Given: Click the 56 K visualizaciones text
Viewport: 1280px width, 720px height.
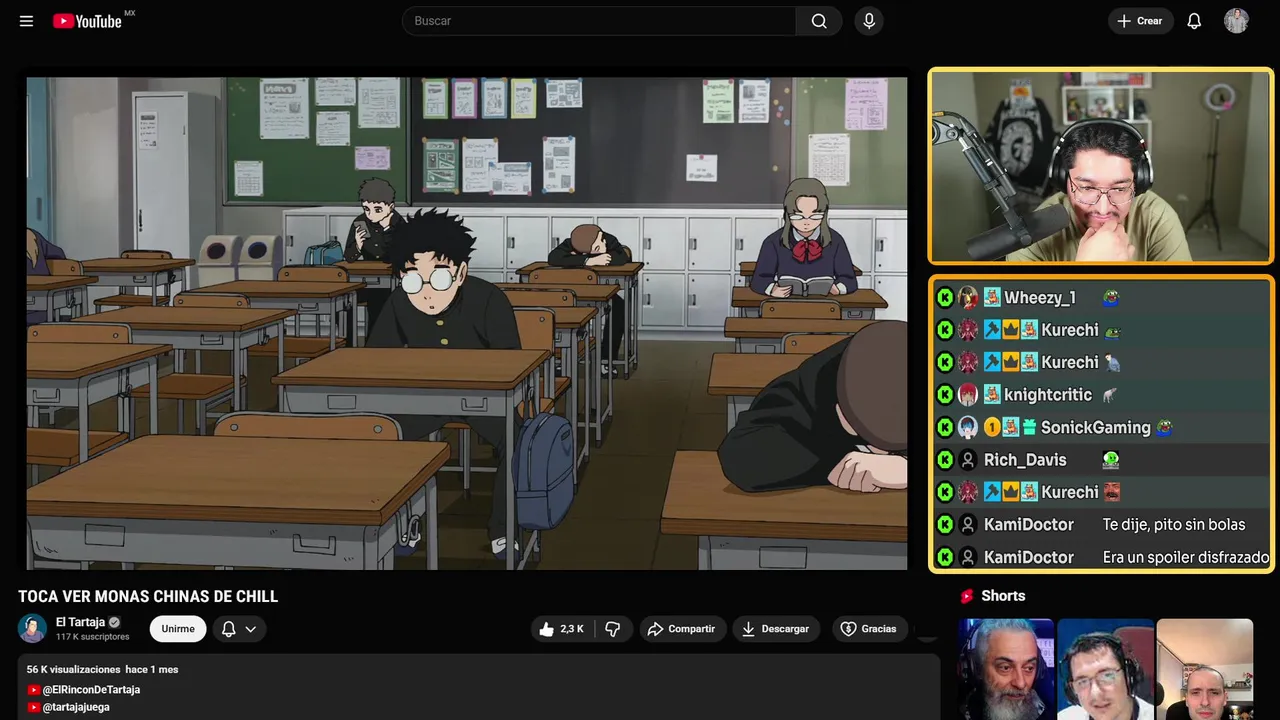Looking at the screenshot, I should (74, 669).
